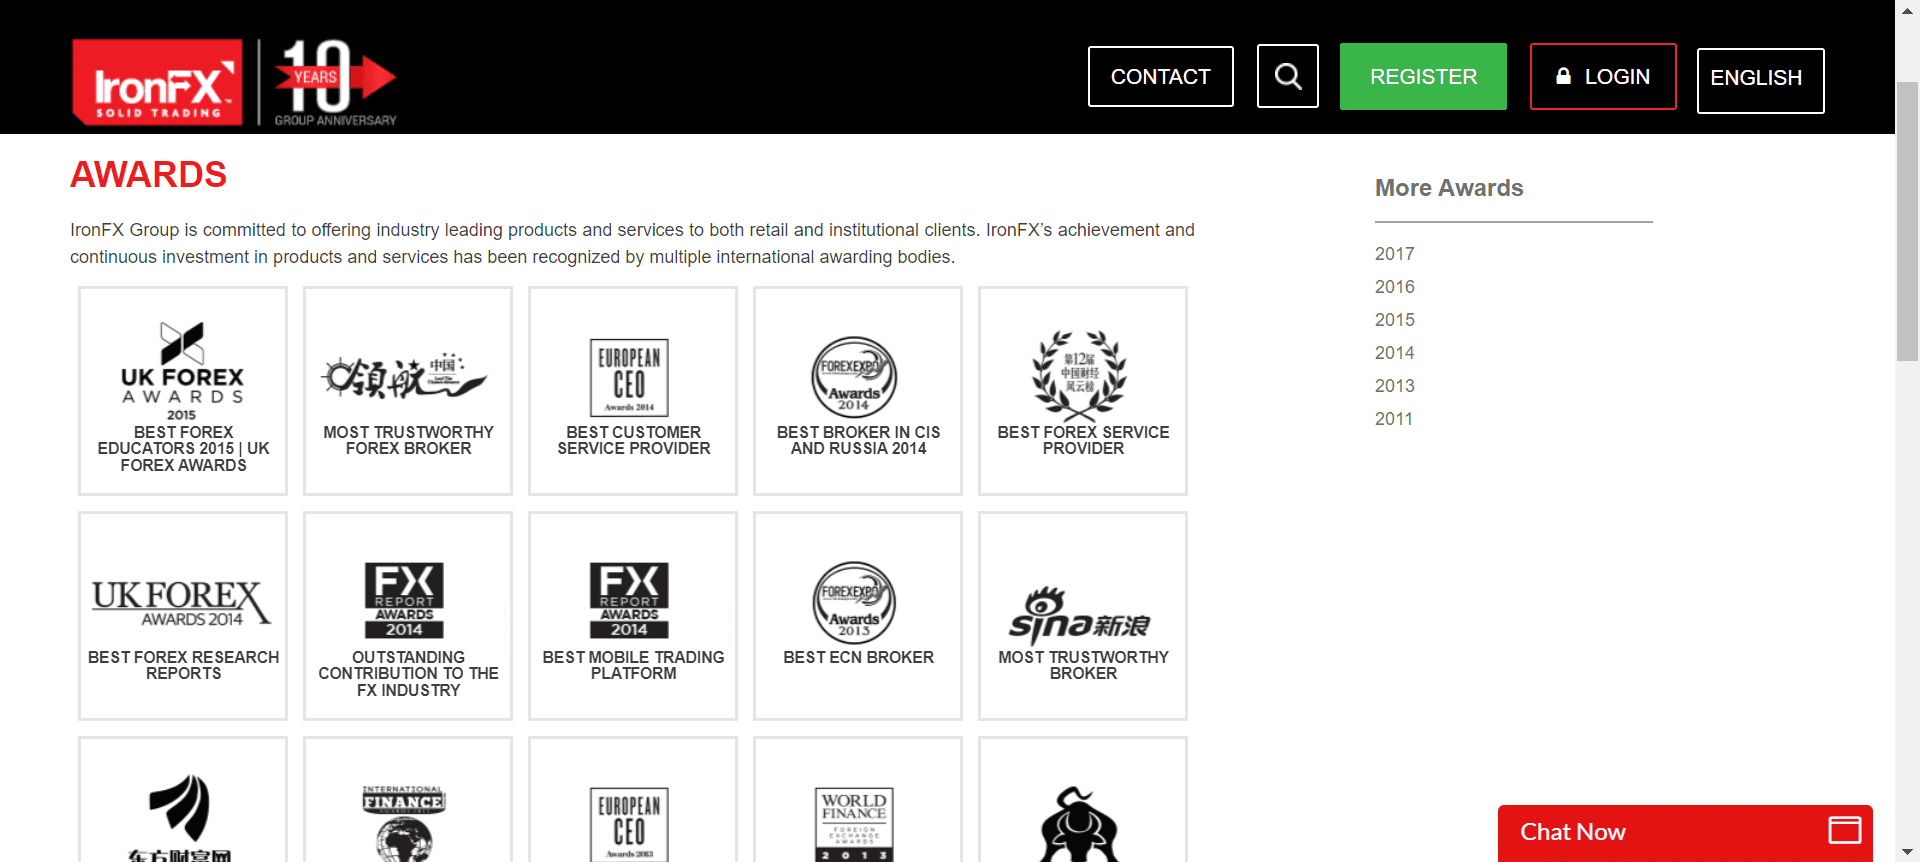Click the More Awards sidebar heading
Screen dimensions: 1920x862
pos(1449,188)
